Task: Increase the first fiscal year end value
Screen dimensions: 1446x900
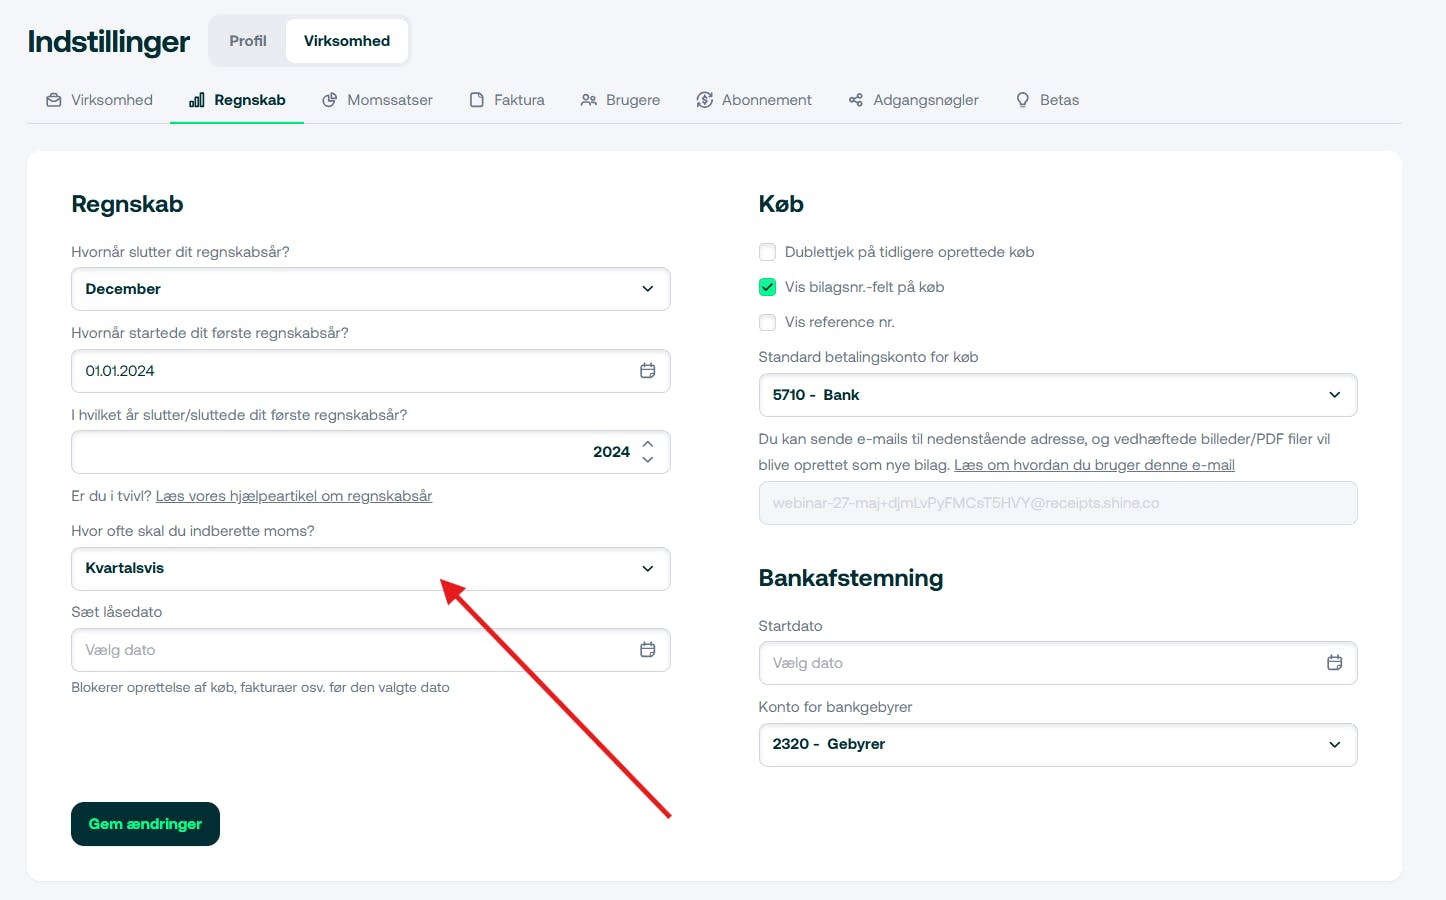Action: [x=648, y=444]
